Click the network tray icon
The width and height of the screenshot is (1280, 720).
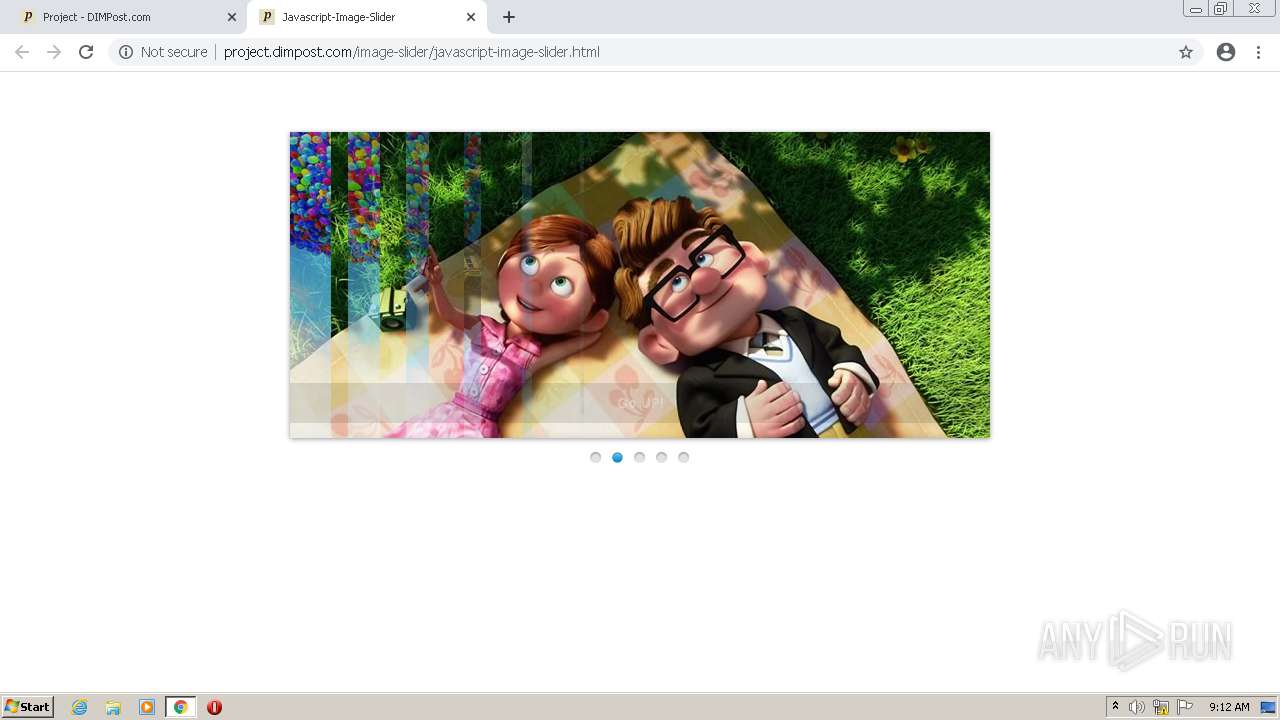[1161, 707]
